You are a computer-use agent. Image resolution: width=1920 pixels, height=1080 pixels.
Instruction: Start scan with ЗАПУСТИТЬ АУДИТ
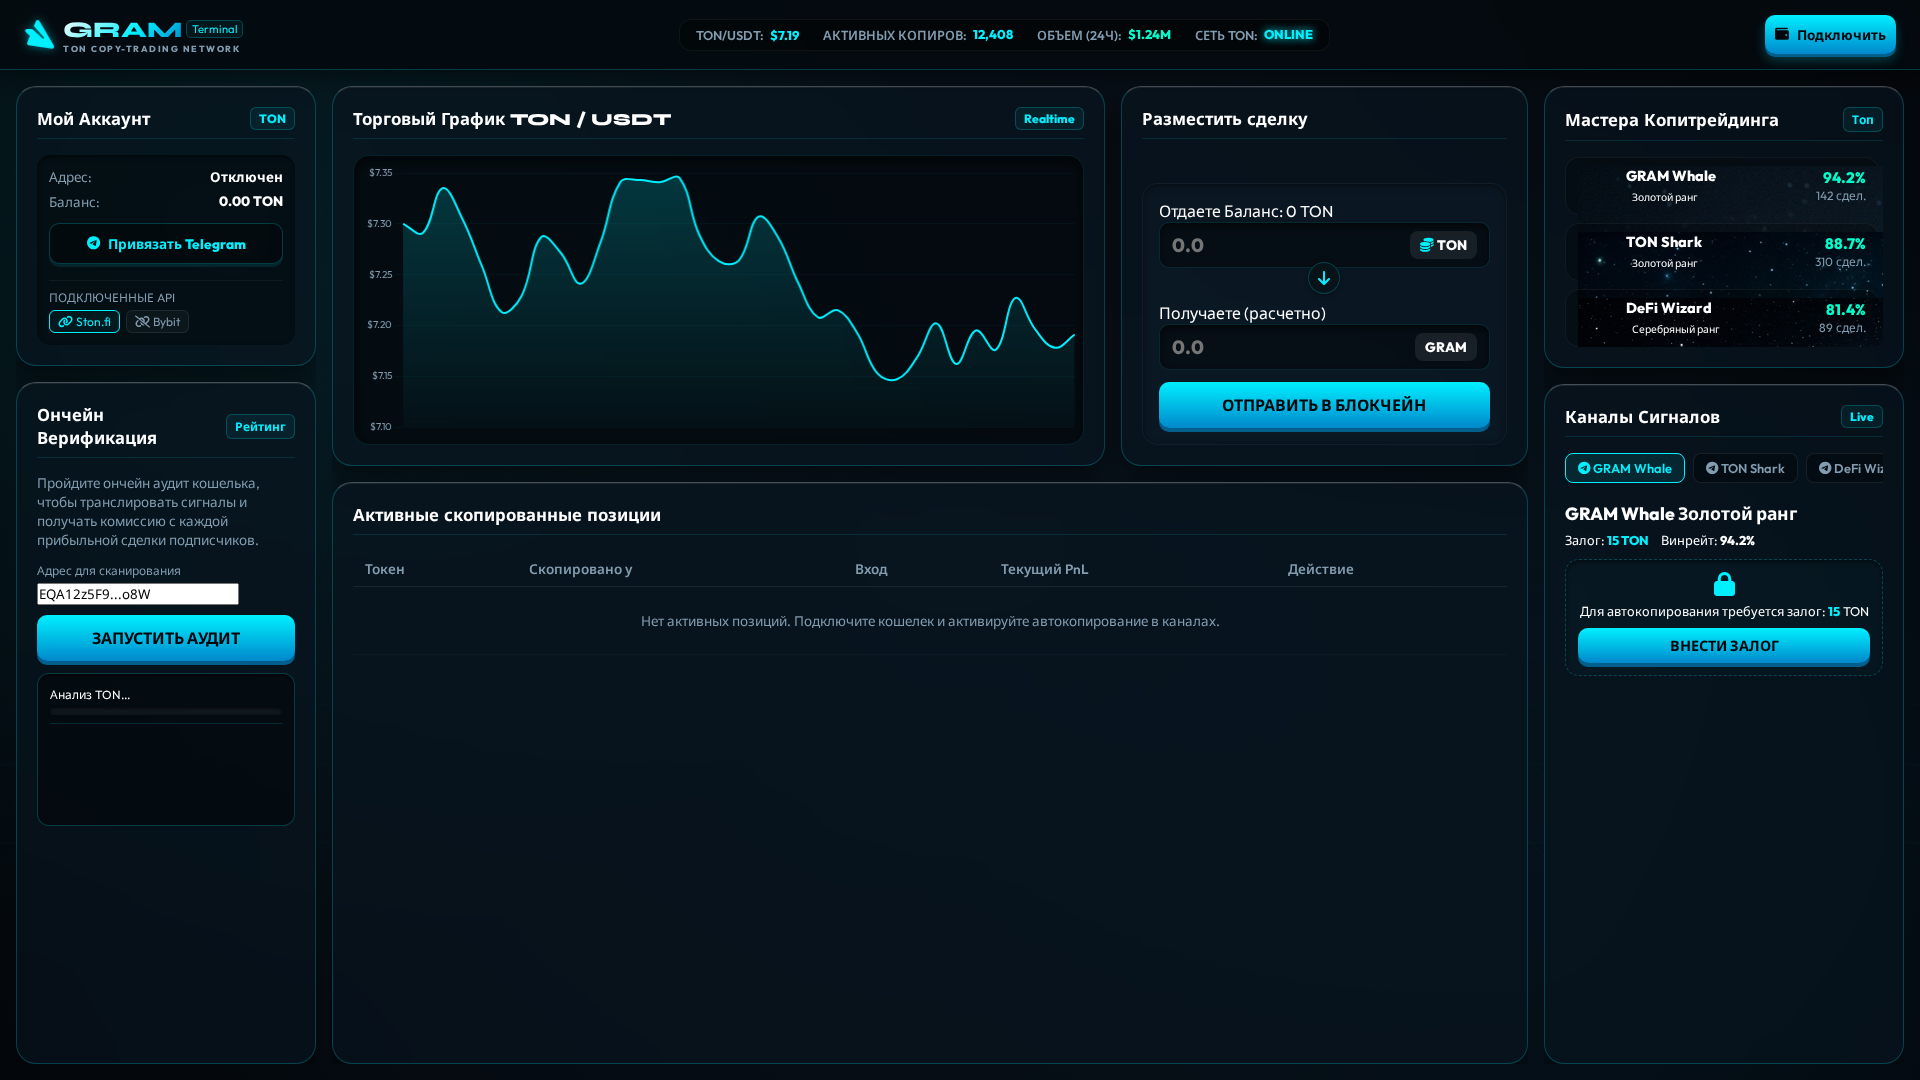click(x=166, y=639)
